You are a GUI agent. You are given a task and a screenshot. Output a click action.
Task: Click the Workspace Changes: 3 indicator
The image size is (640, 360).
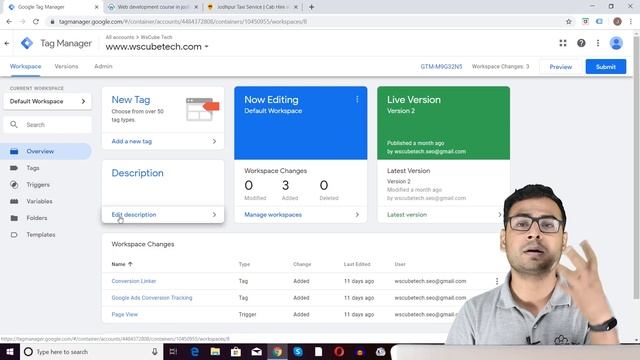tap(500, 67)
